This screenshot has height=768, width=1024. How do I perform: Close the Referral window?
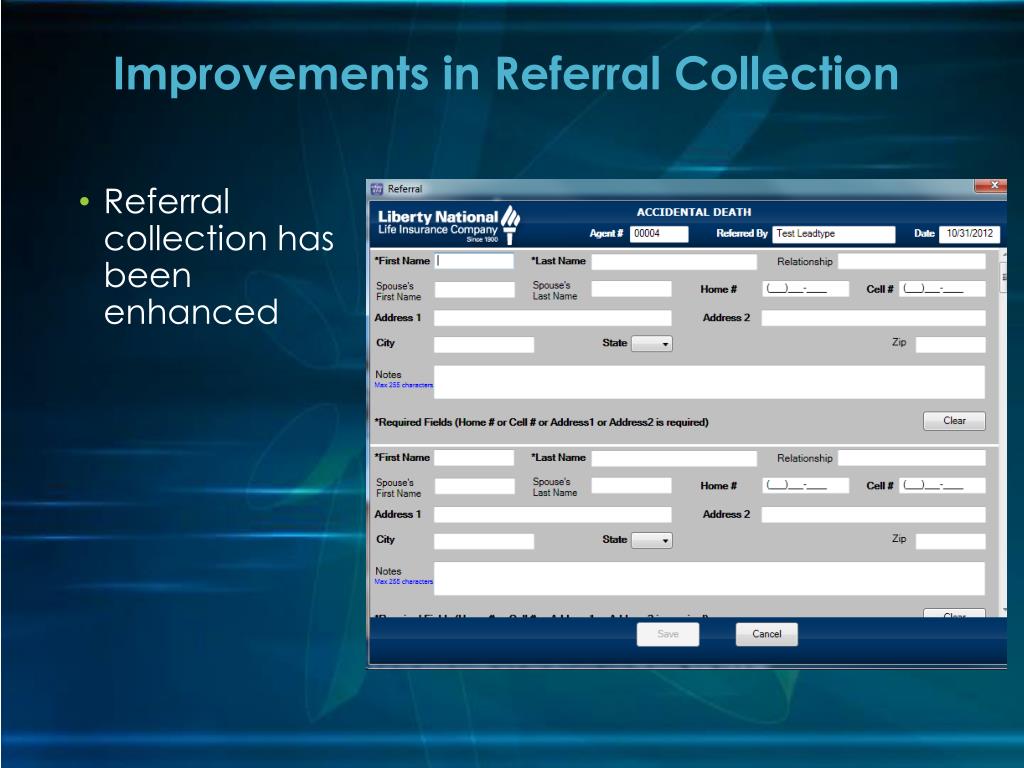pyautogui.click(x=990, y=186)
